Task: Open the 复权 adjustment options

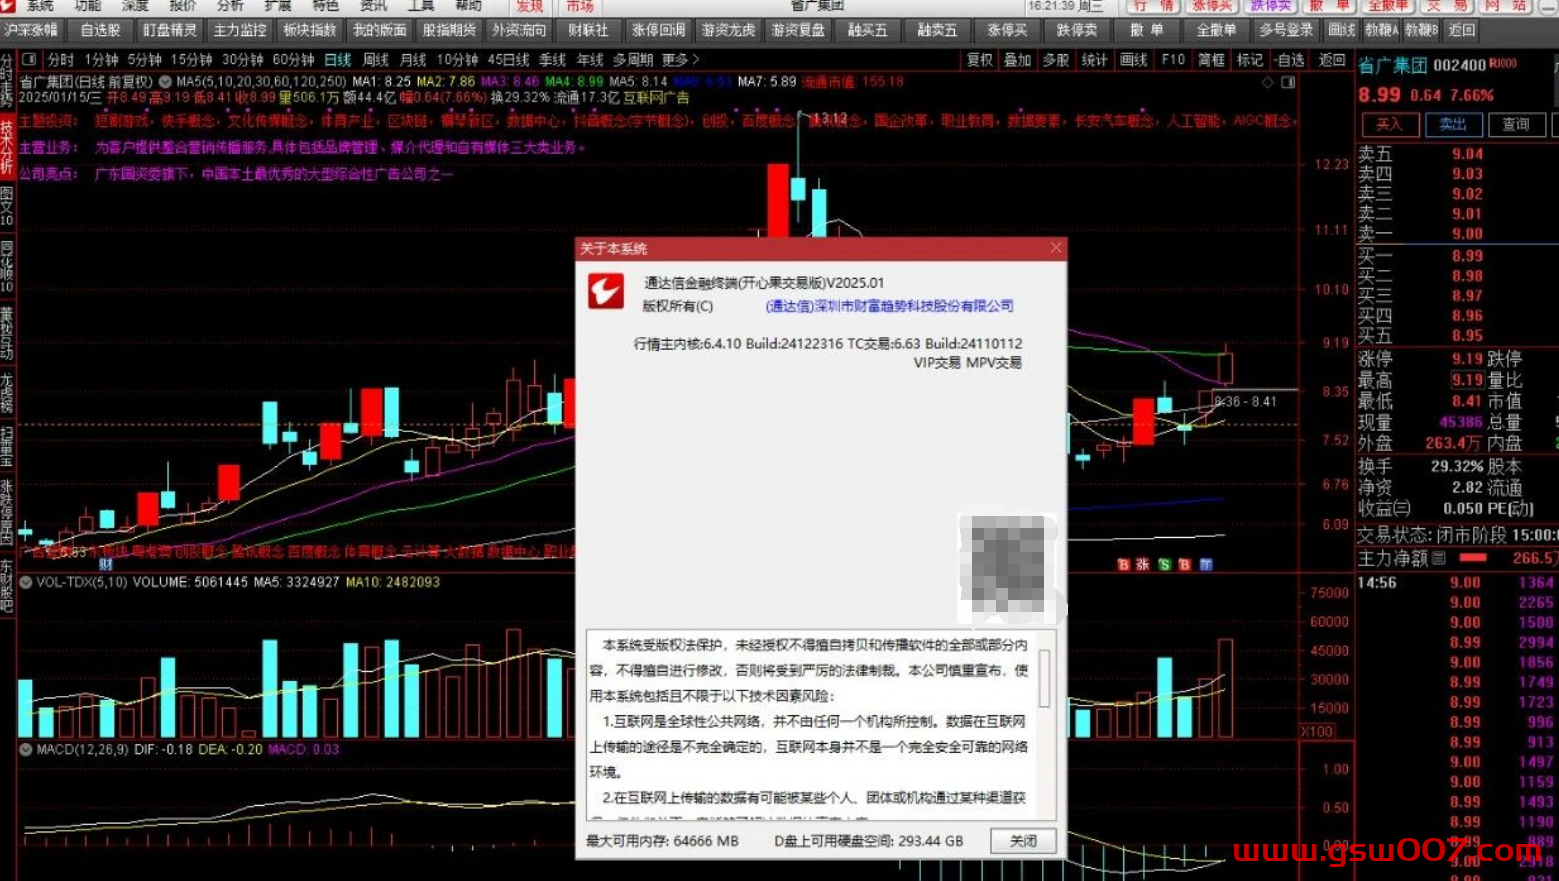Action: pyautogui.click(x=979, y=60)
